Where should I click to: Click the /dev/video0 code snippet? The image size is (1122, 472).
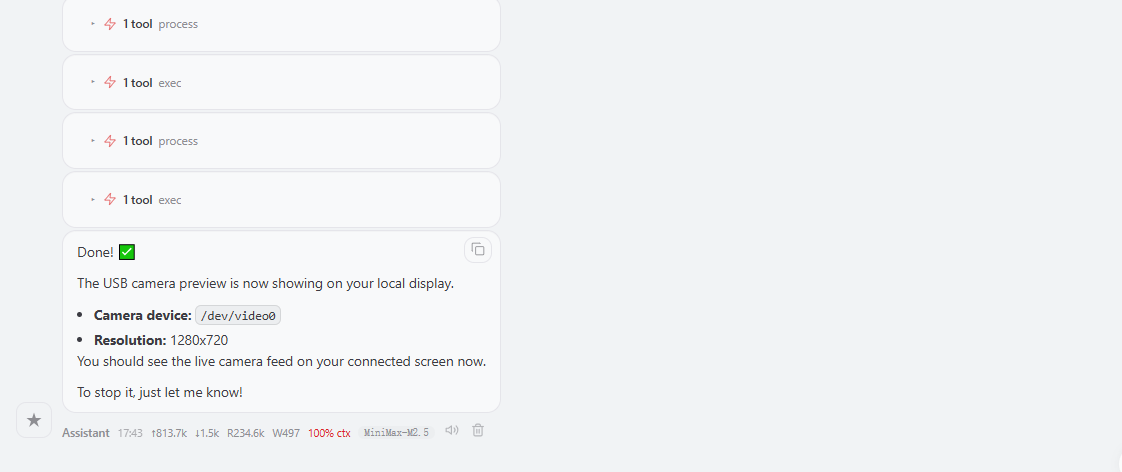coord(239,316)
